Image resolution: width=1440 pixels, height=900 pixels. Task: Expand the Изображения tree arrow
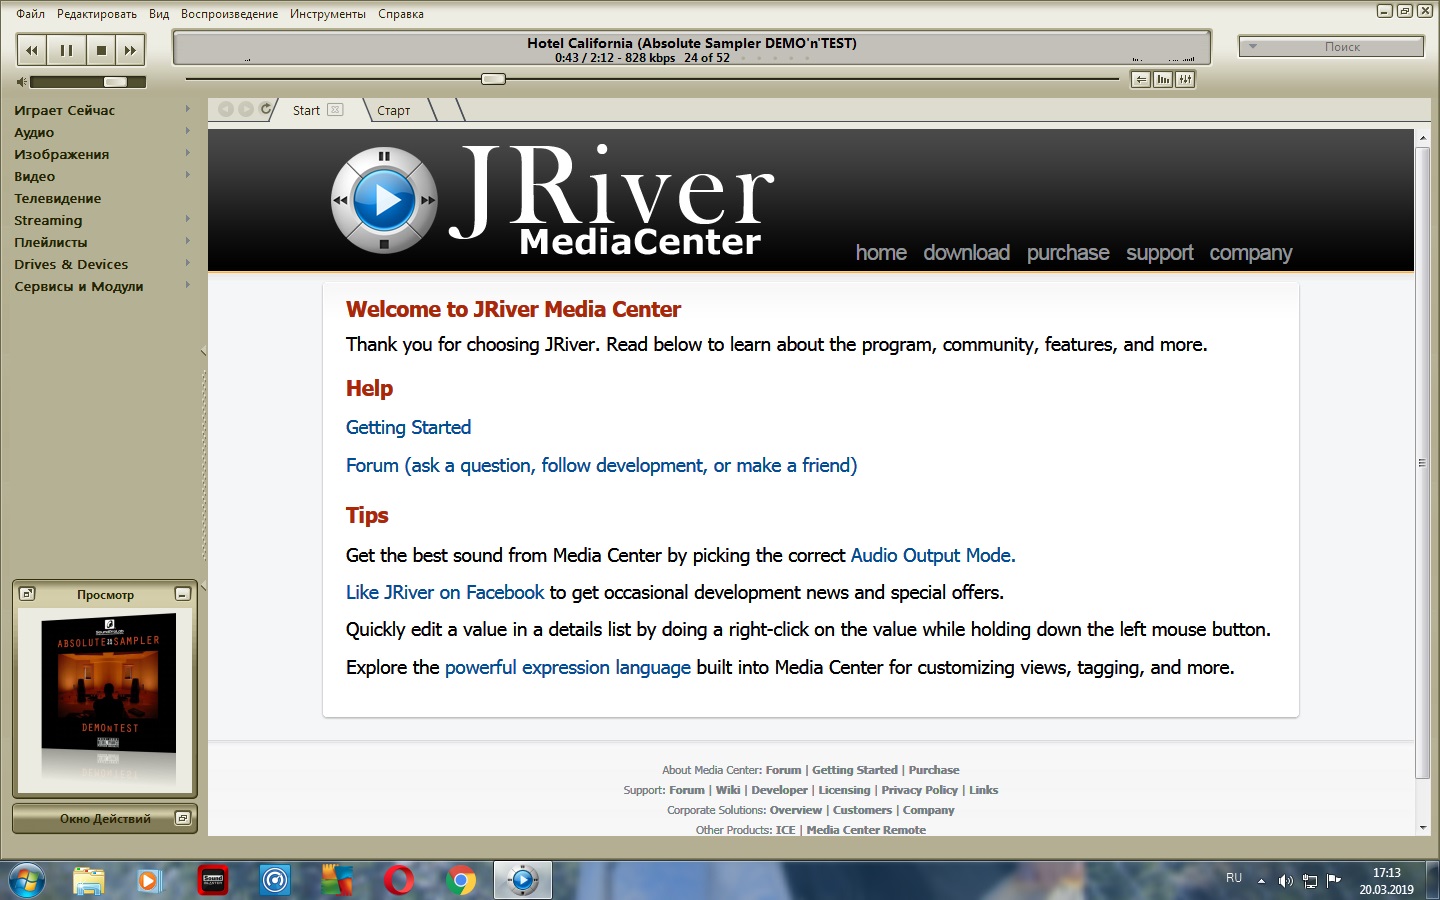(x=187, y=153)
